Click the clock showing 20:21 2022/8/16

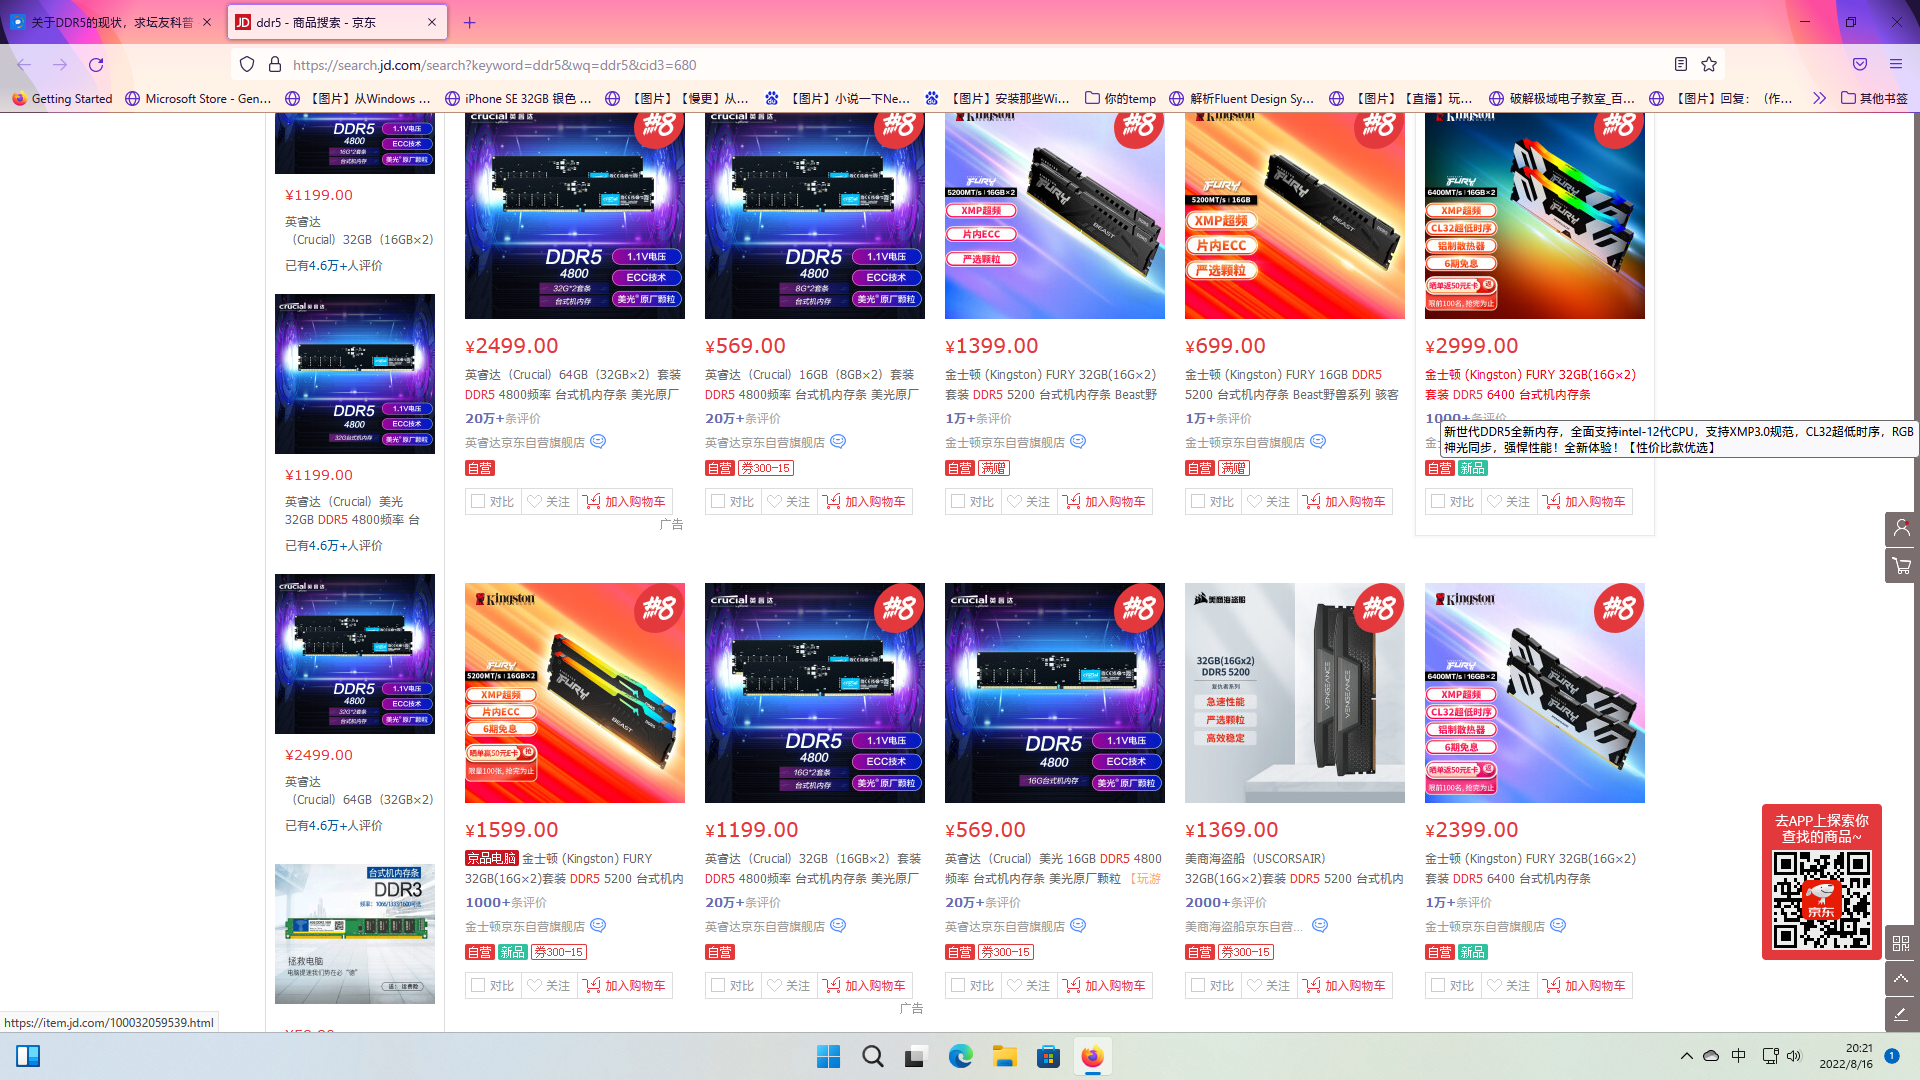click(x=1846, y=1056)
